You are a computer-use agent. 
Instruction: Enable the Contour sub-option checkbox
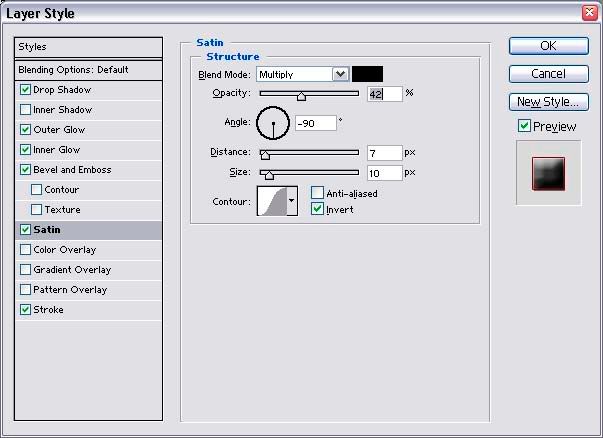(37, 190)
